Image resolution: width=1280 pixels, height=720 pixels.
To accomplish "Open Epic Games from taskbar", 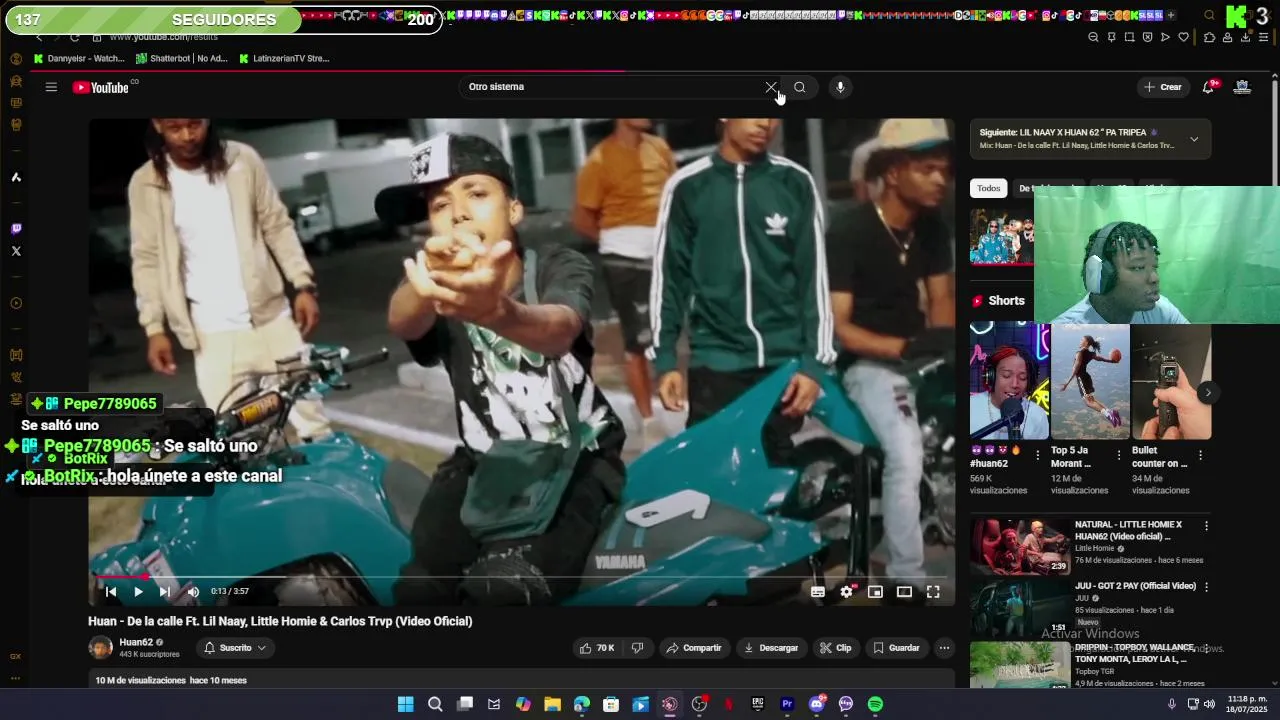I will coord(757,704).
